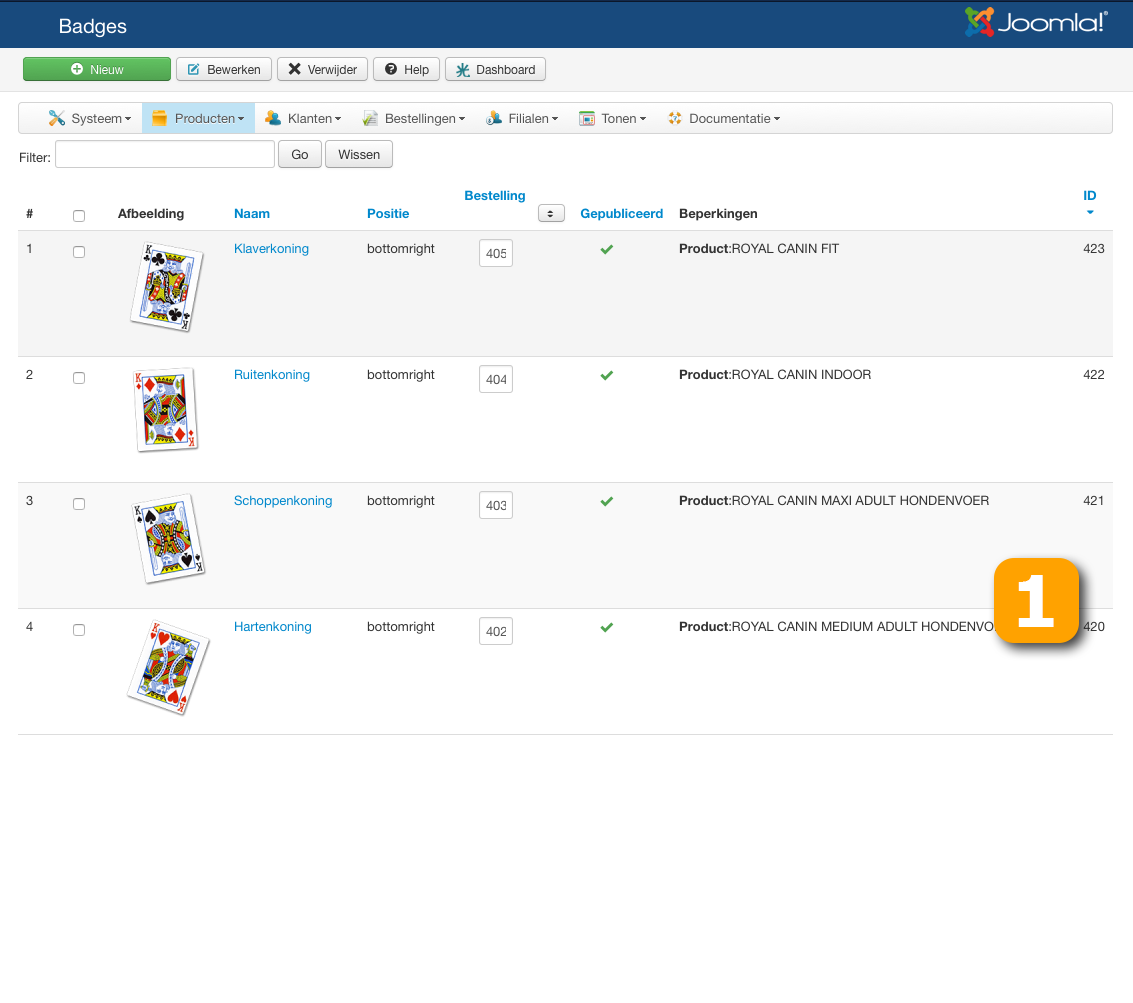Click the king of clubs thumbnail

(167, 287)
